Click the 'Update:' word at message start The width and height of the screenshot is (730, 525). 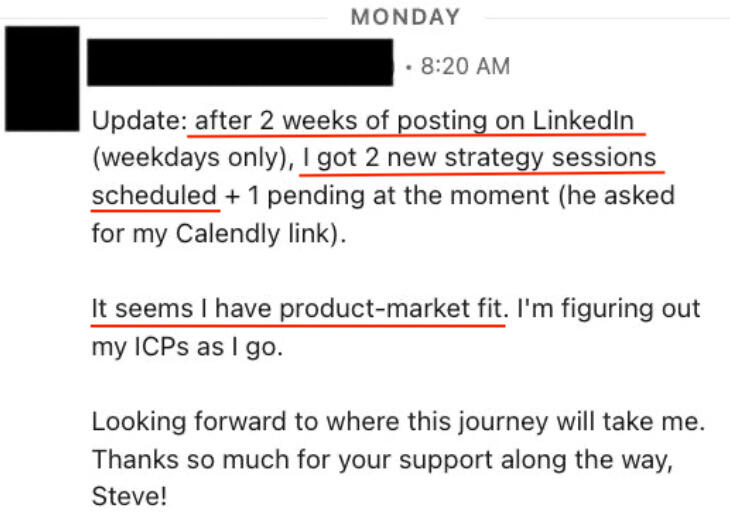pos(140,121)
